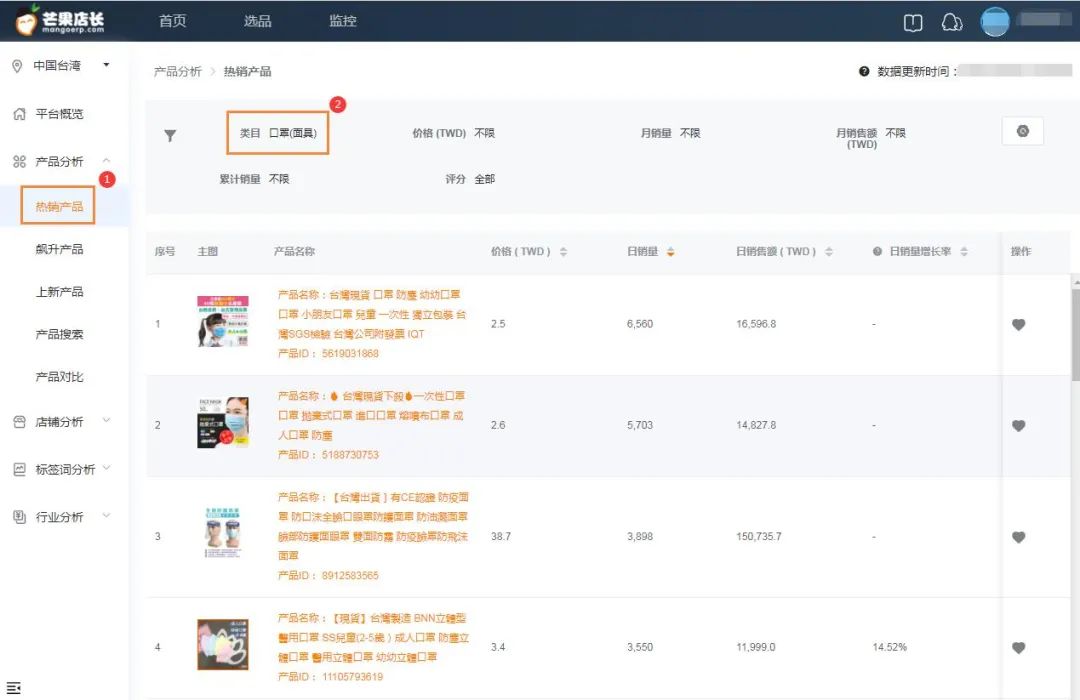The image size is (1080, 700).
Task: Open the 累计销量 不限 filter
Action: [254, 179]
